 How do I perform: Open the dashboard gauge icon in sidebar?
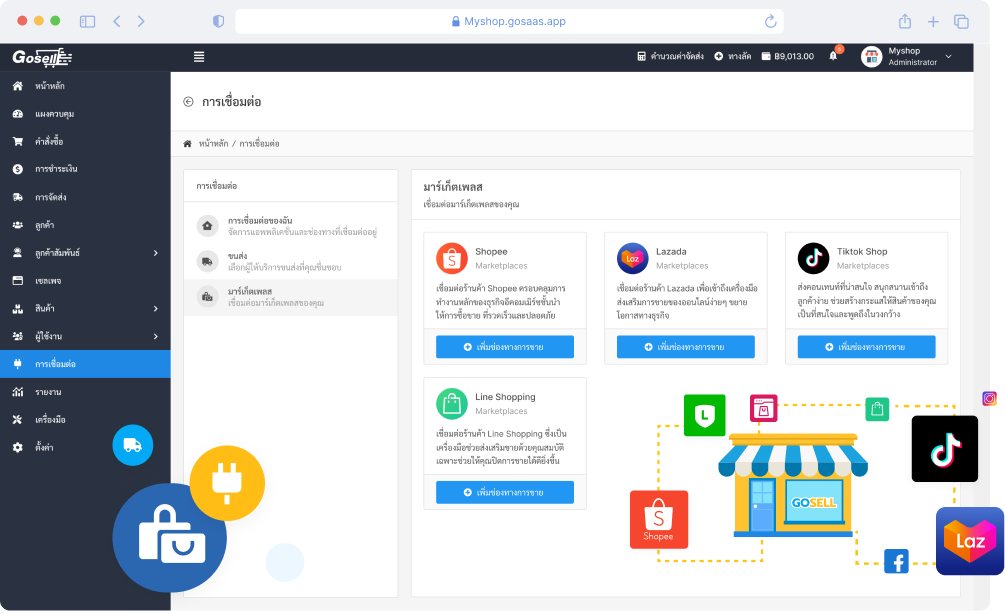tap(18, 114)
